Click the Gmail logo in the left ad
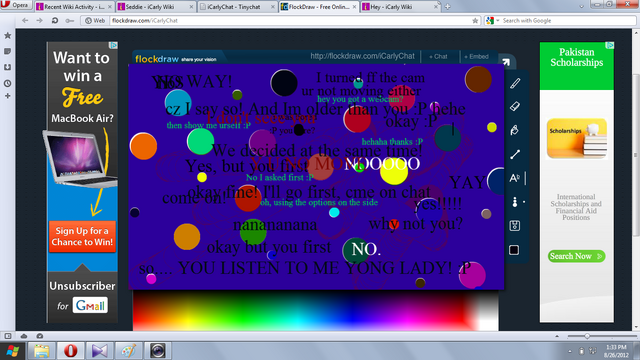This screenshot has height=360, width=640. (x=90, y=305)
